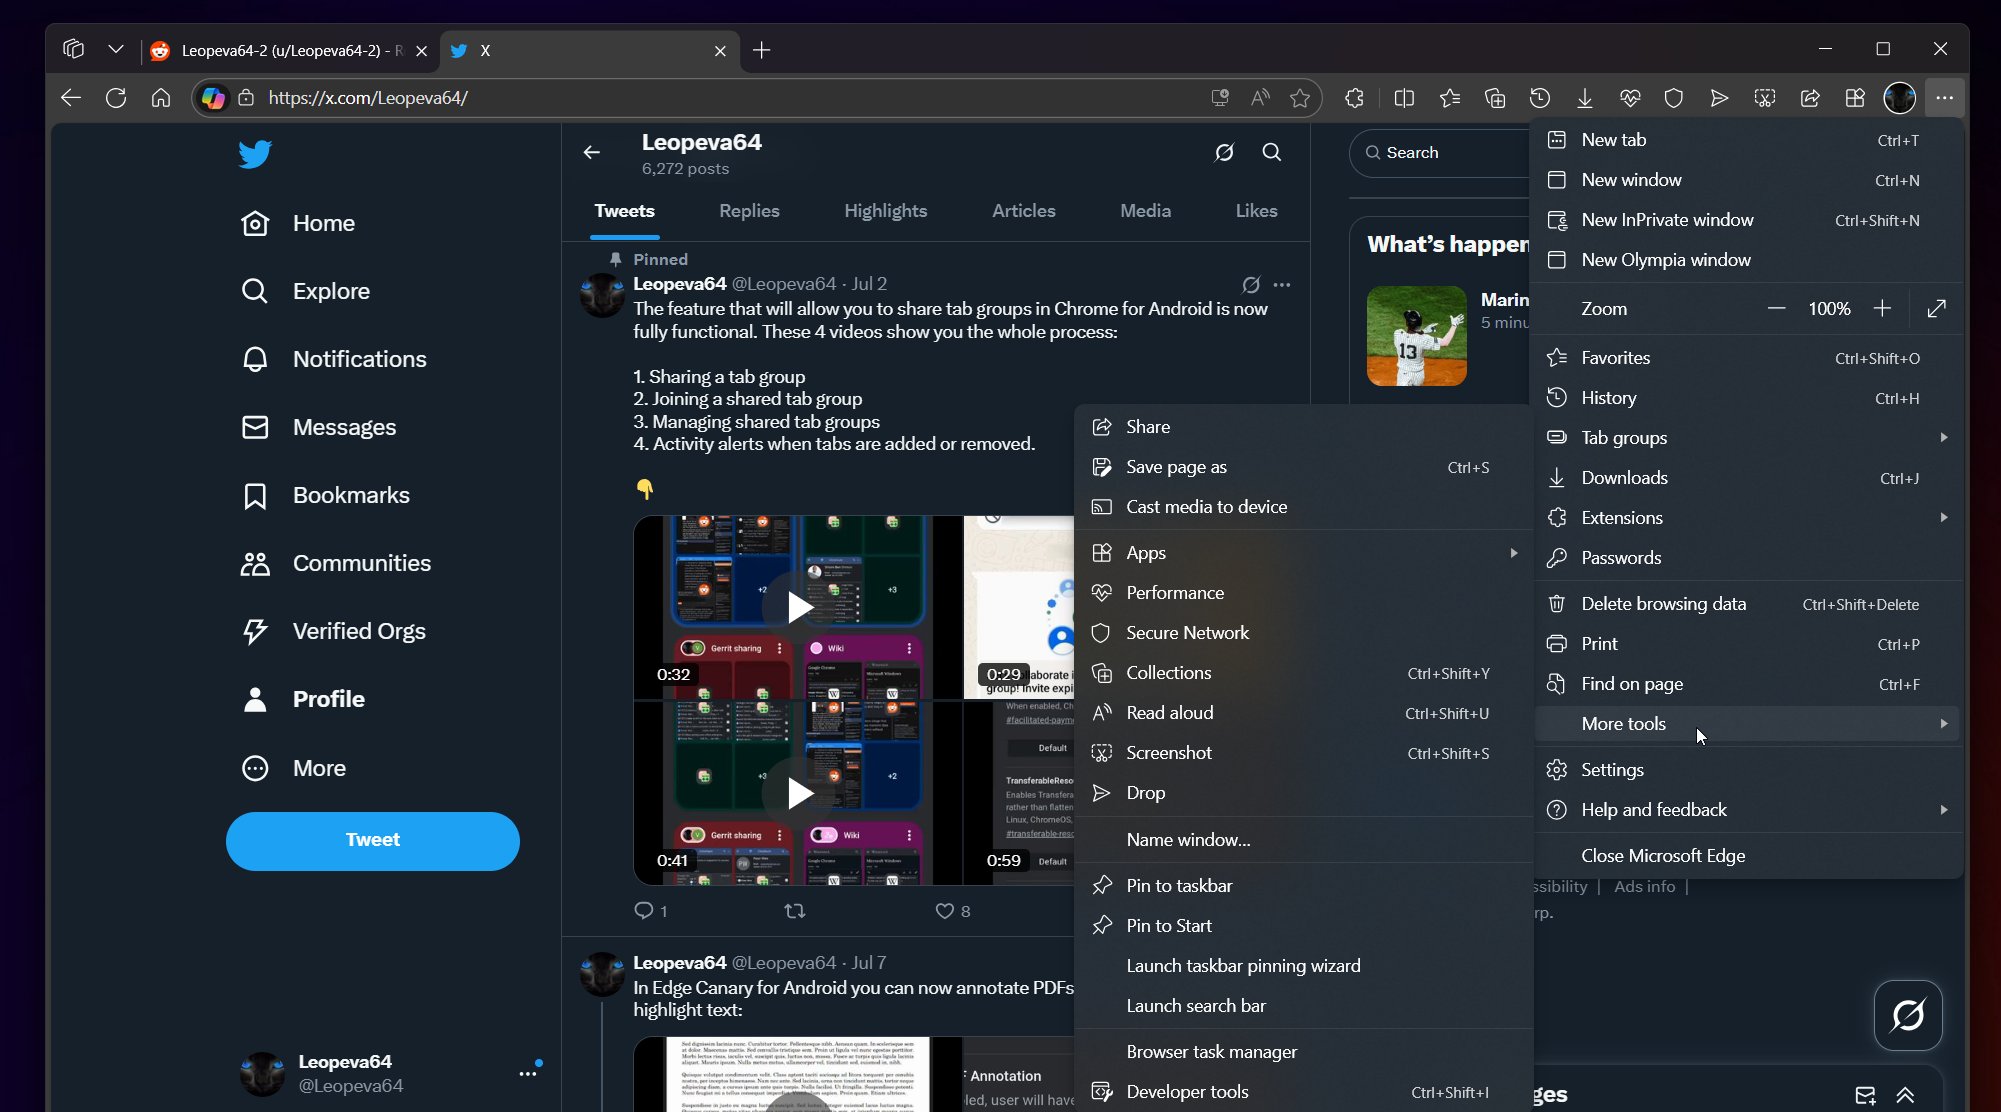
Task: Click the Screenshot toolbar icon
Action: click(x=1765, y=98)
